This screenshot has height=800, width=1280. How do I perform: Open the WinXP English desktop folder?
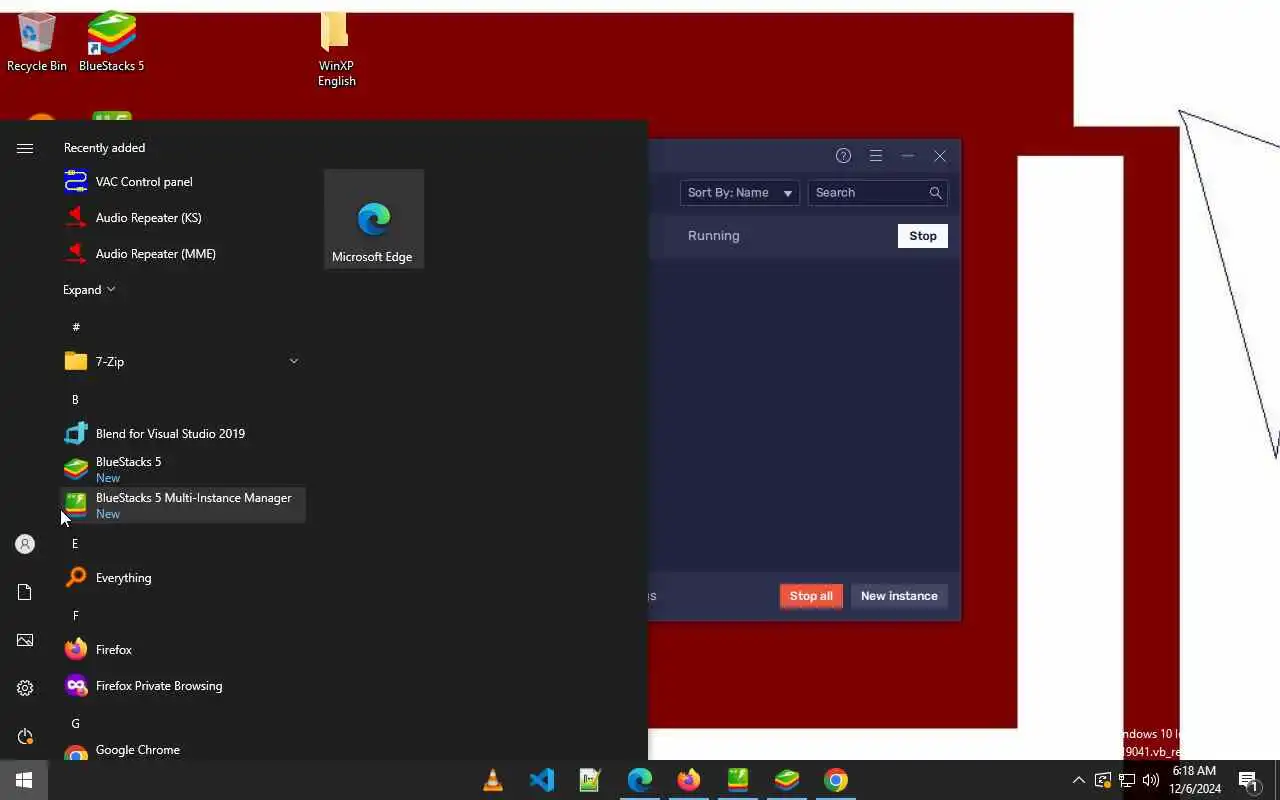click(x=336, y=50)
